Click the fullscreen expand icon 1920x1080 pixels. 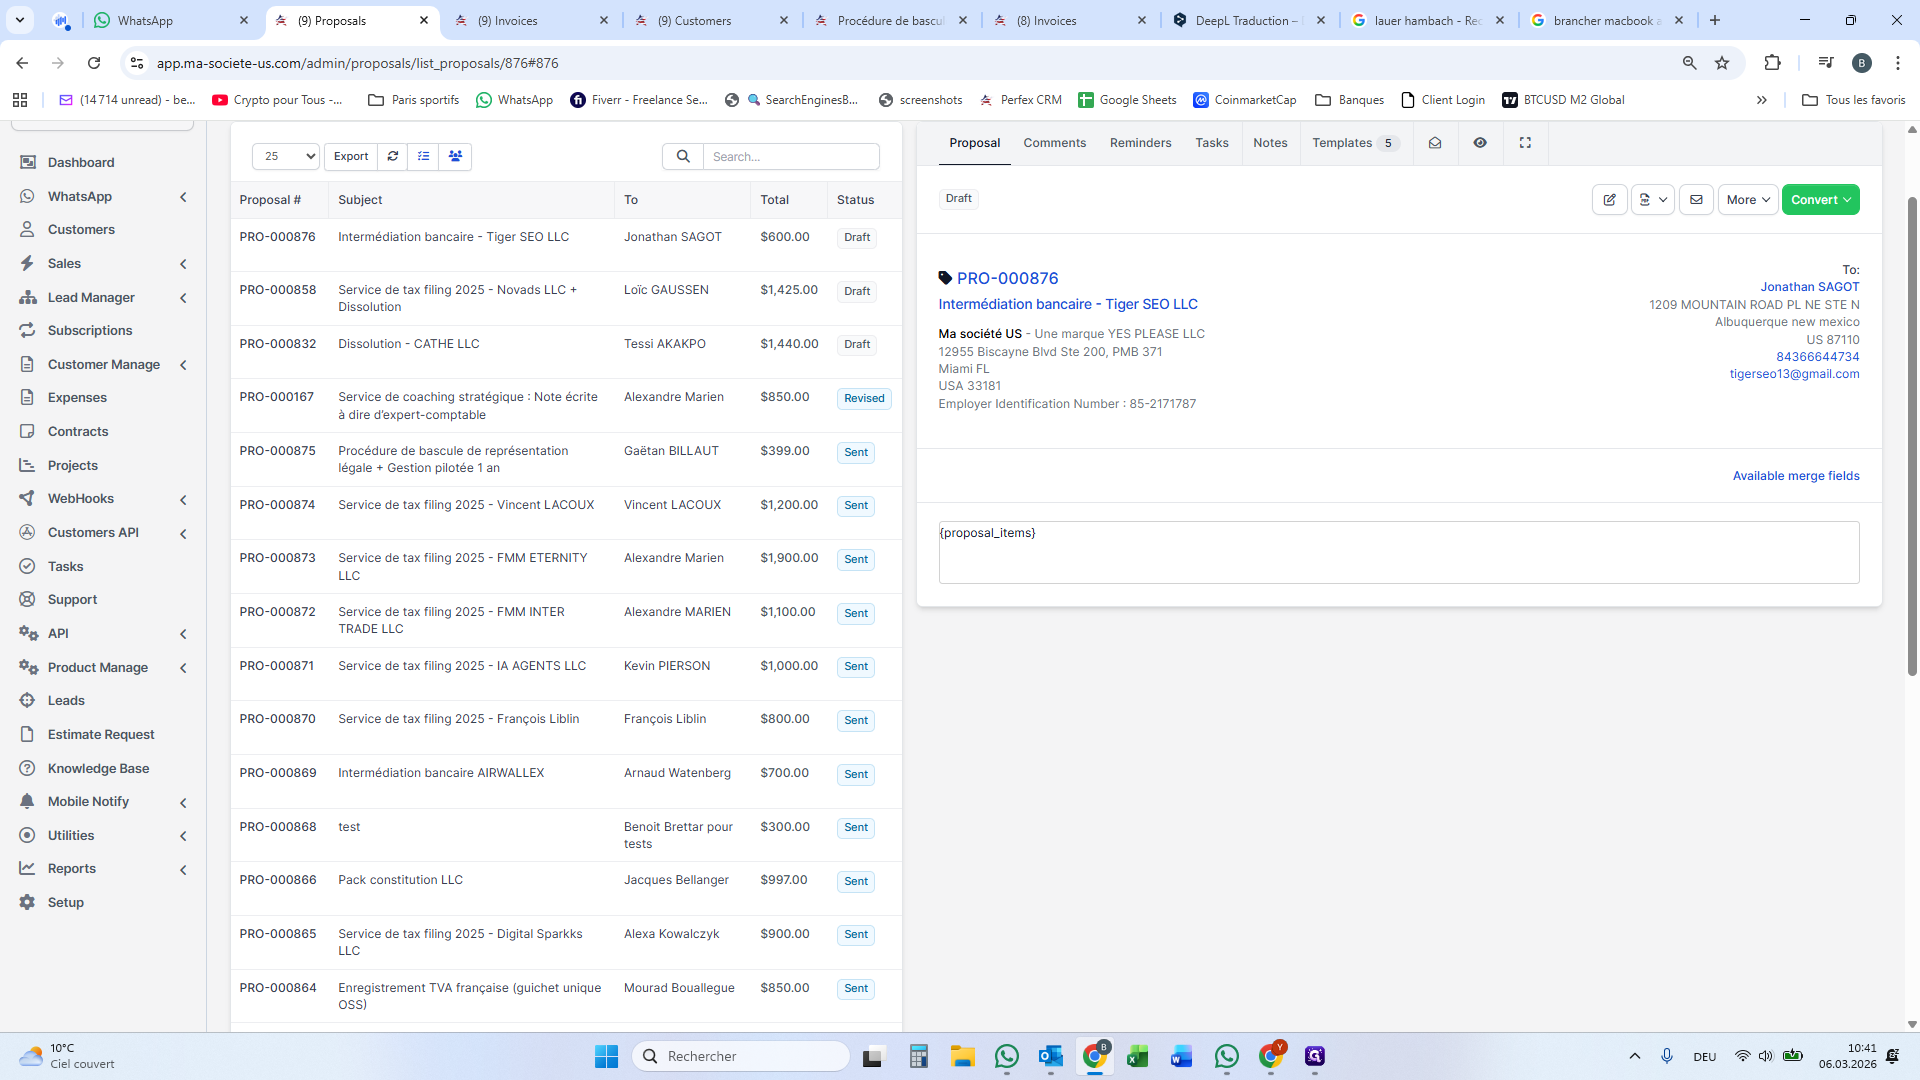(x=1525, y=143)
